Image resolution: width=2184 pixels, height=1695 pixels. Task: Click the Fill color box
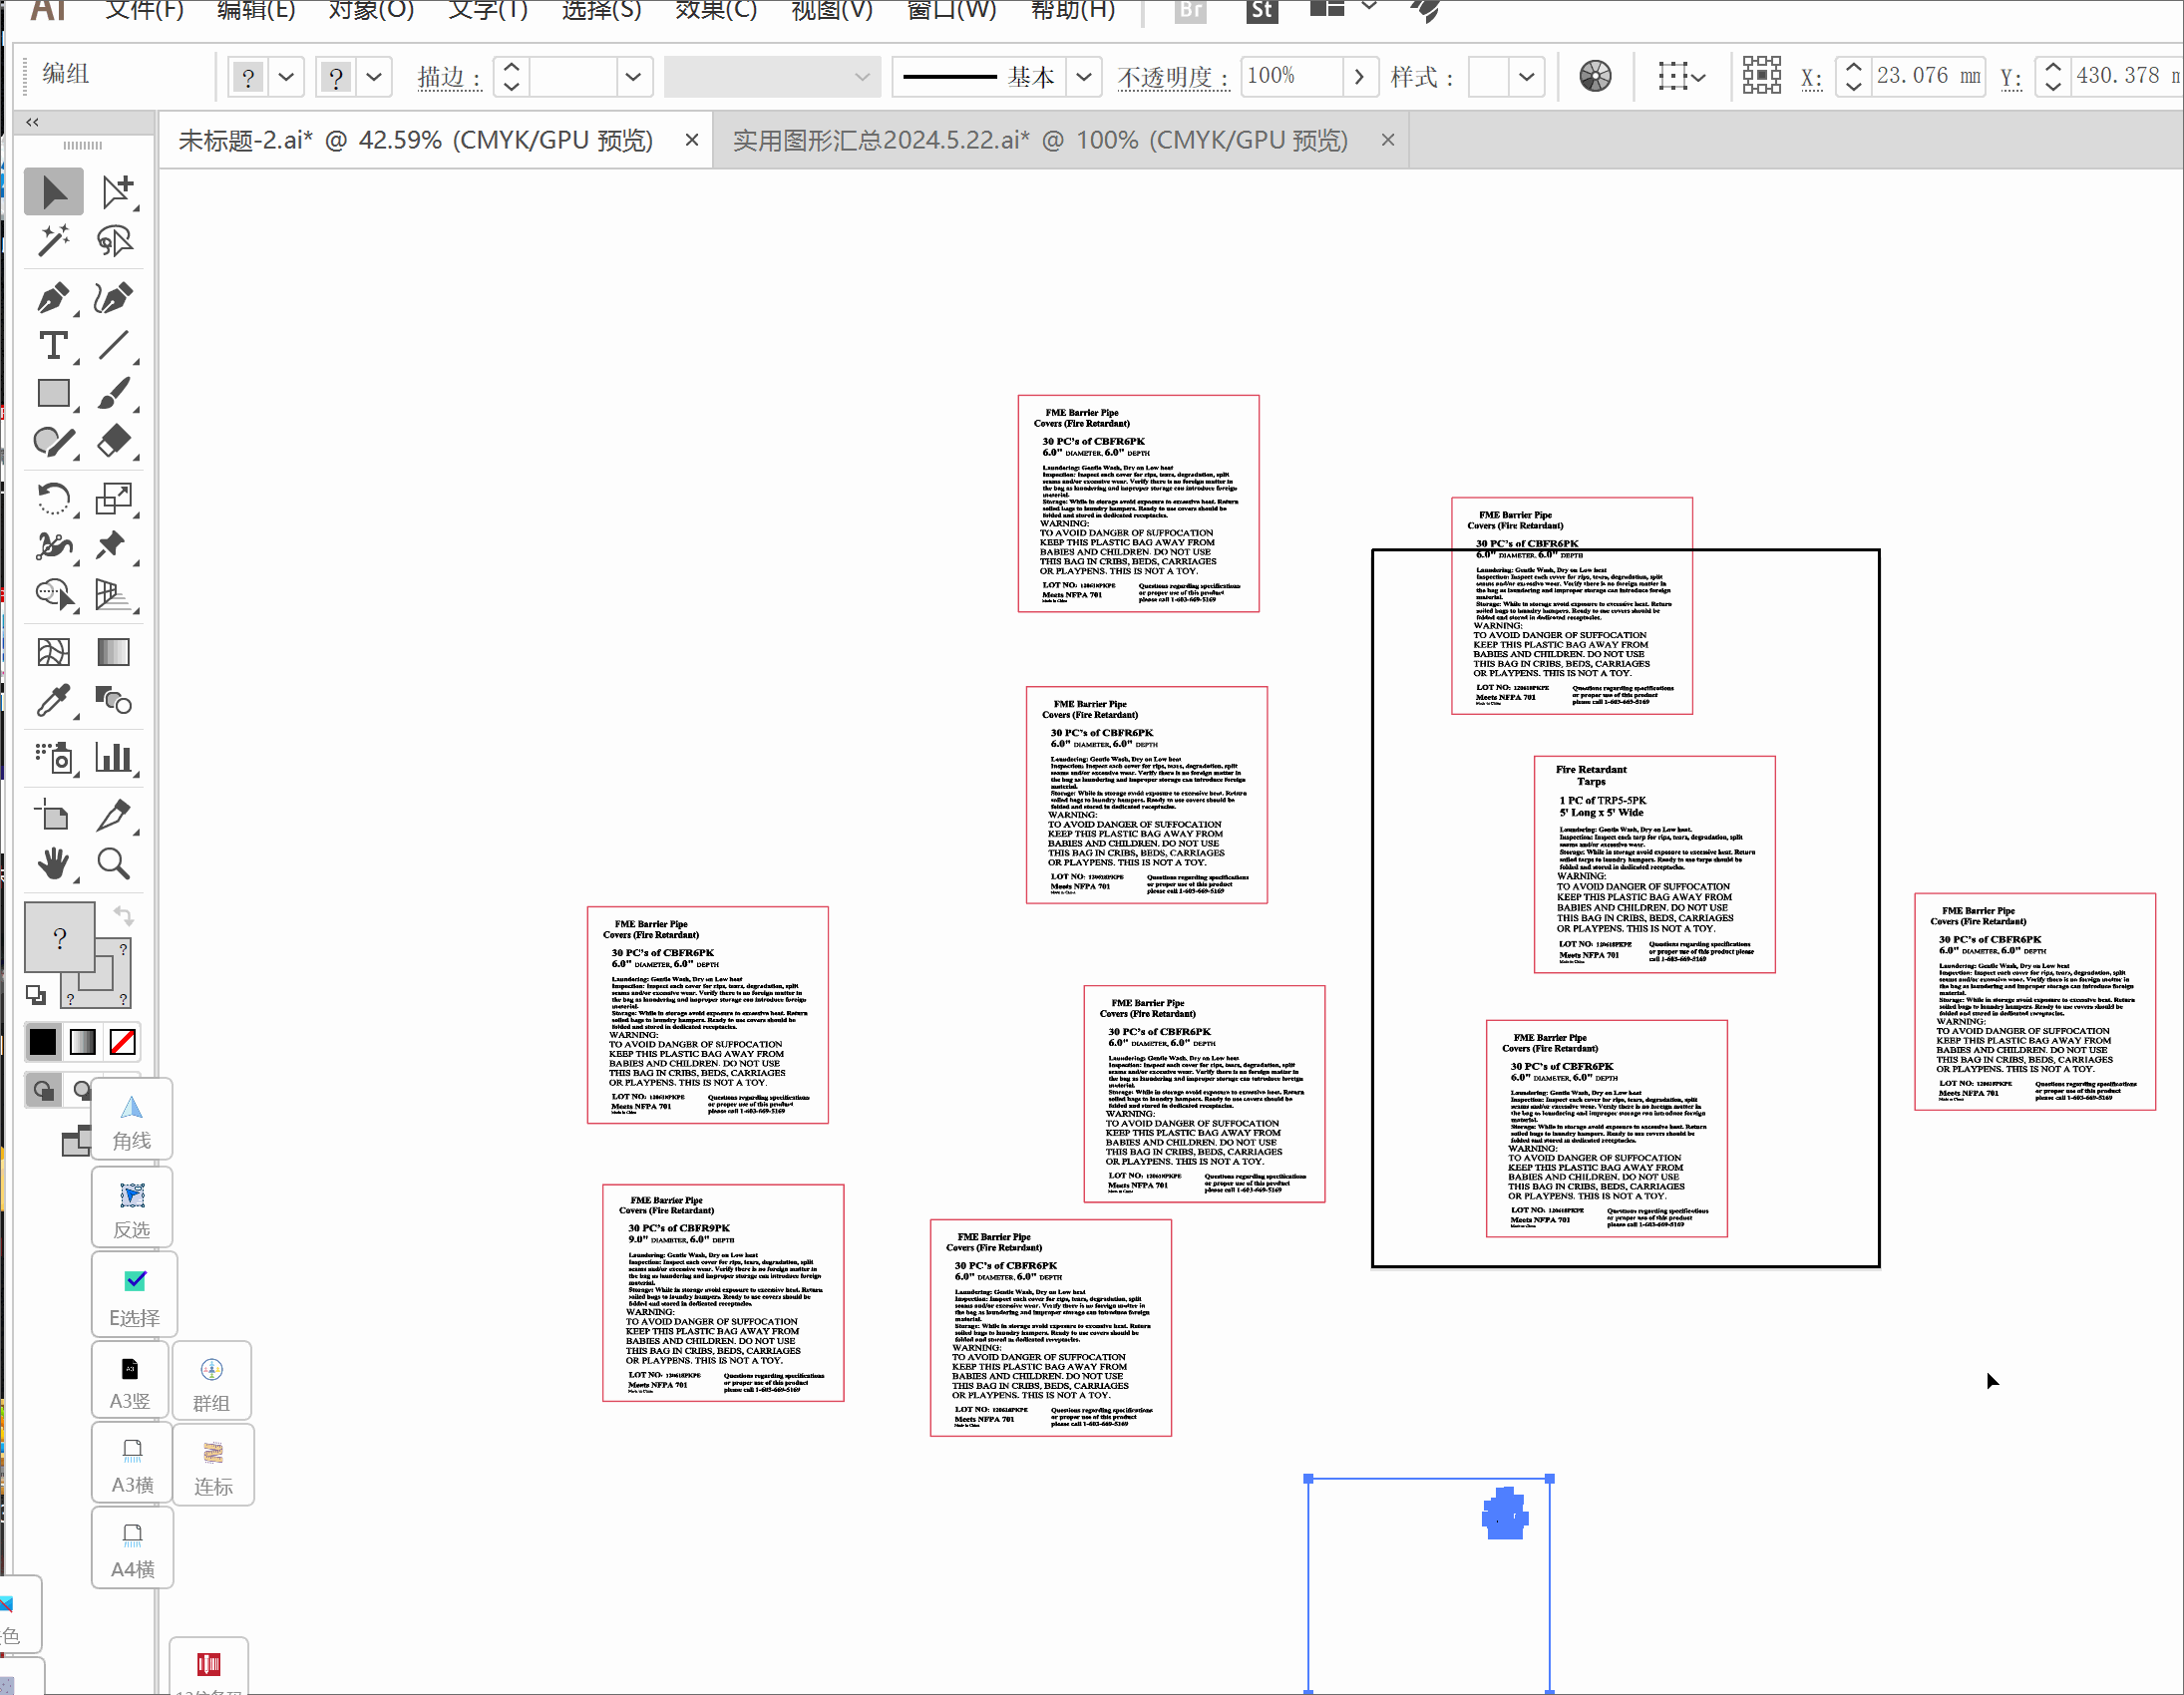tap(59, 937)
